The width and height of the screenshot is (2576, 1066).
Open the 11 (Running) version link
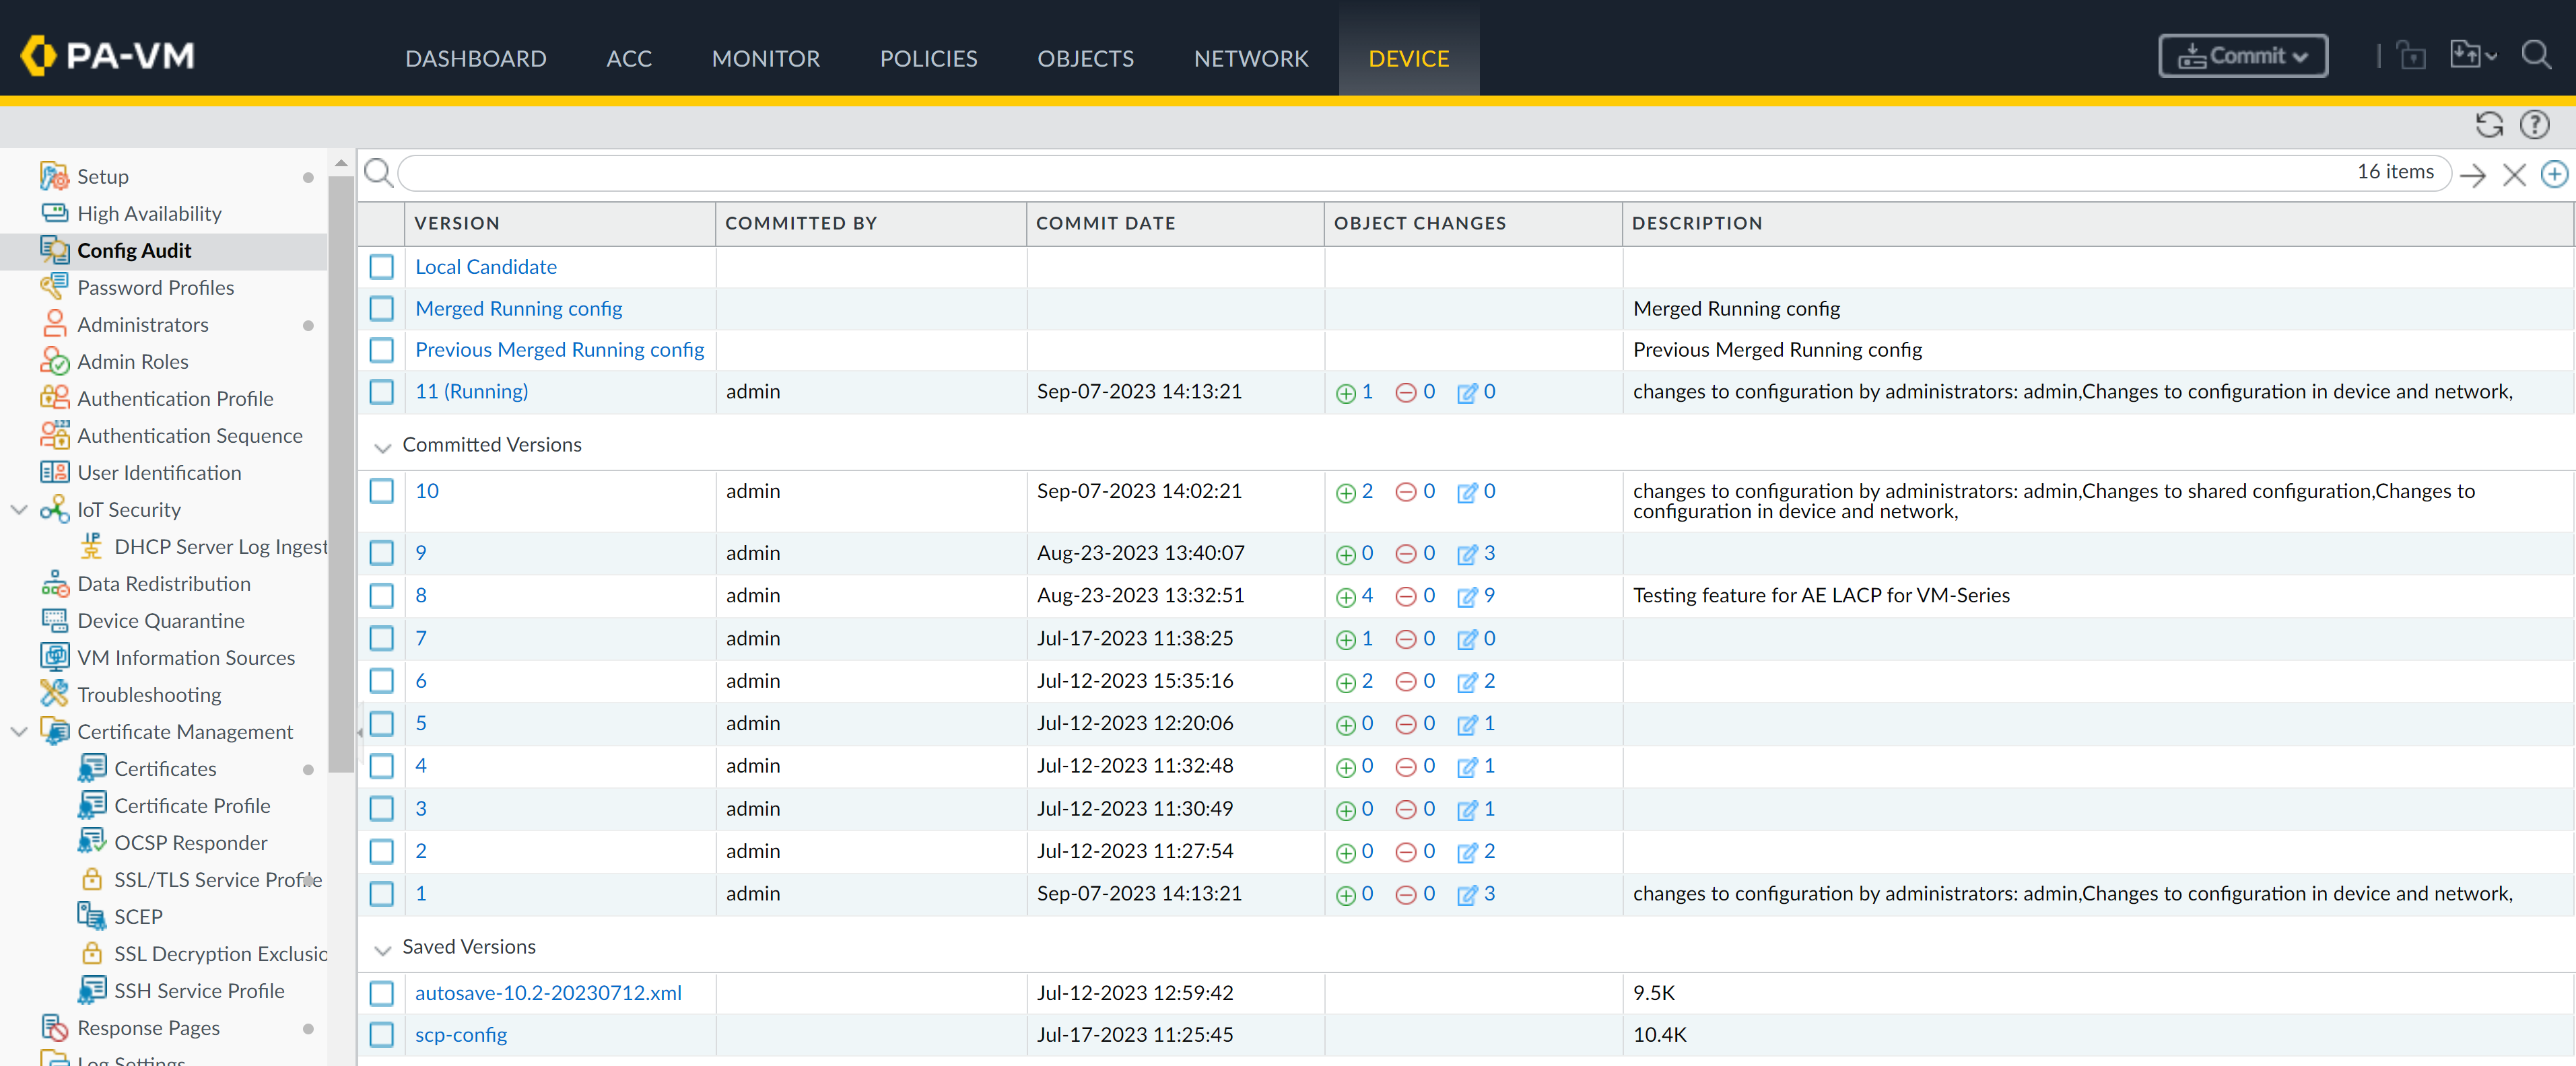pos(471,392)
